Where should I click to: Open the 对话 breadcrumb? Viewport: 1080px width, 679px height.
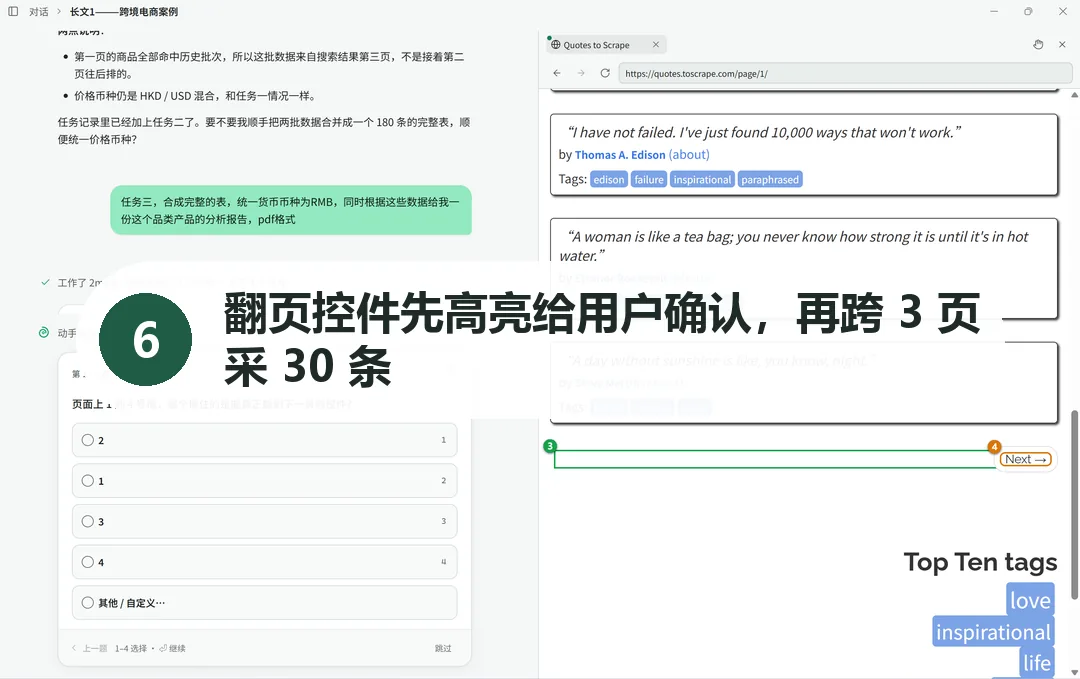point(39,12)
